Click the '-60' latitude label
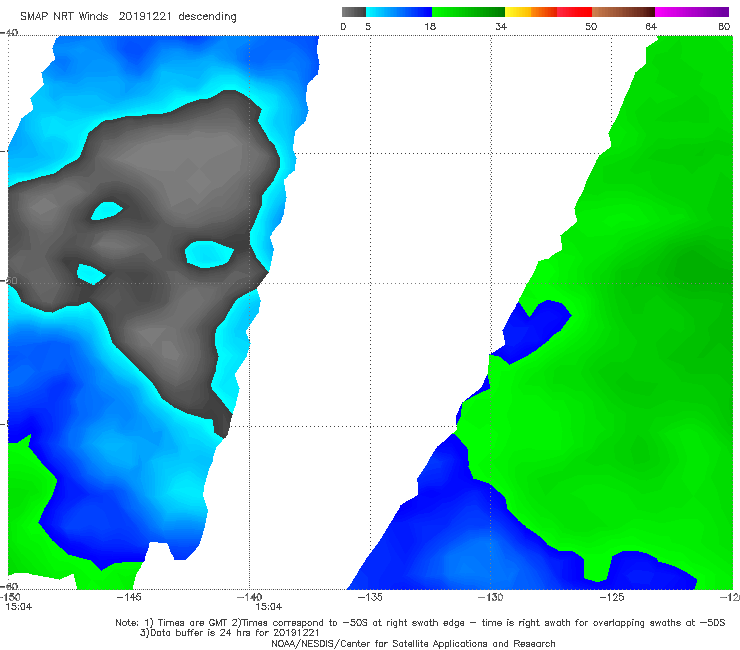740x650 pixels. 9,586
